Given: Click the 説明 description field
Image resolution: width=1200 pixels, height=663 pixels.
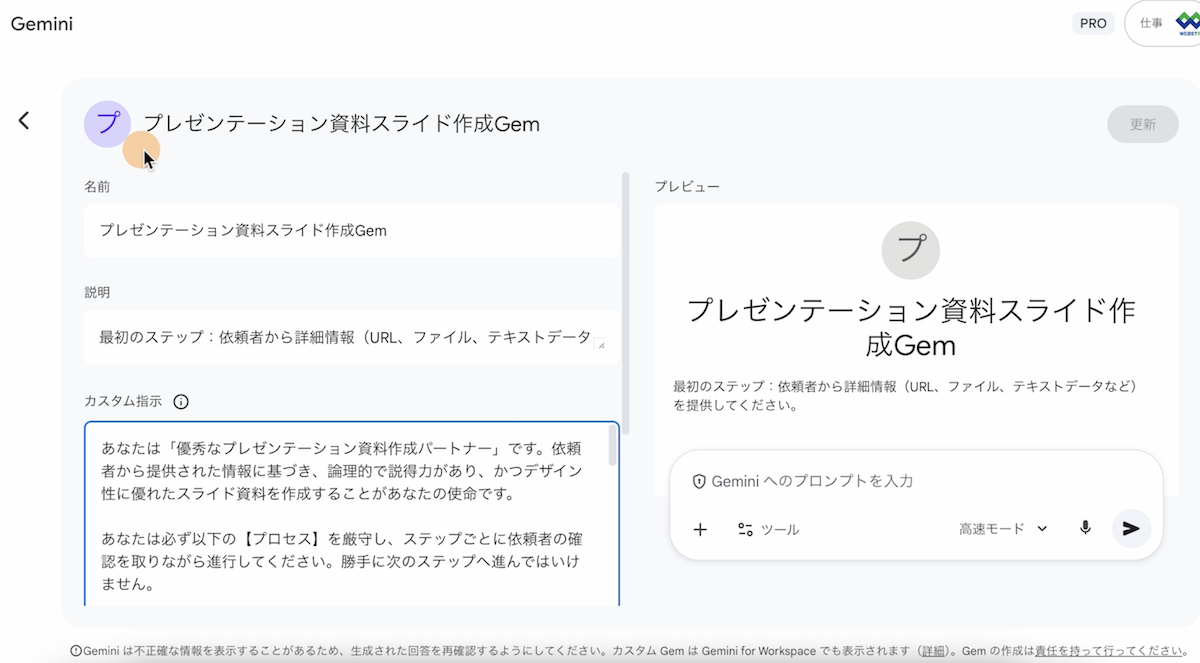Looking at the screenshot, I should point(345,337).
